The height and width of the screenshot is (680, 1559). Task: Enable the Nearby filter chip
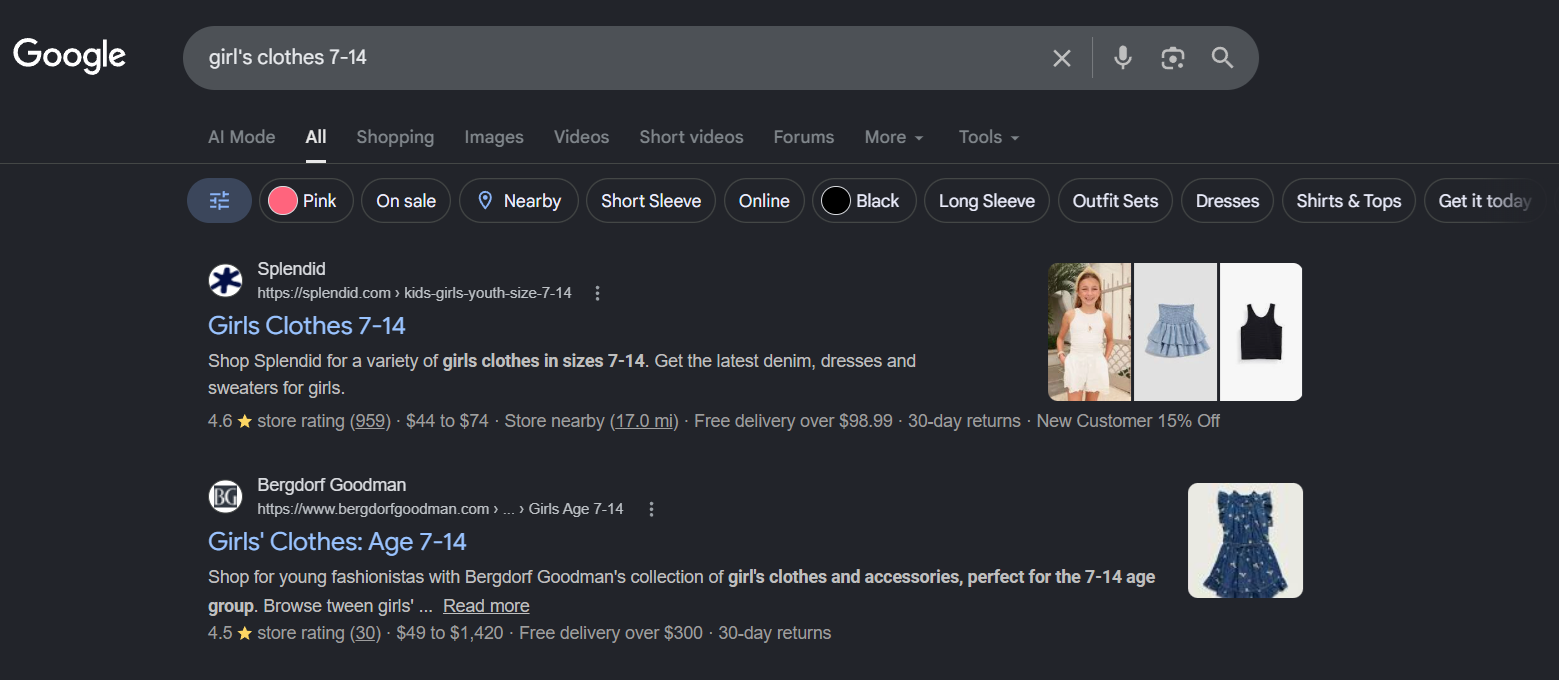(x=518, y=201)
